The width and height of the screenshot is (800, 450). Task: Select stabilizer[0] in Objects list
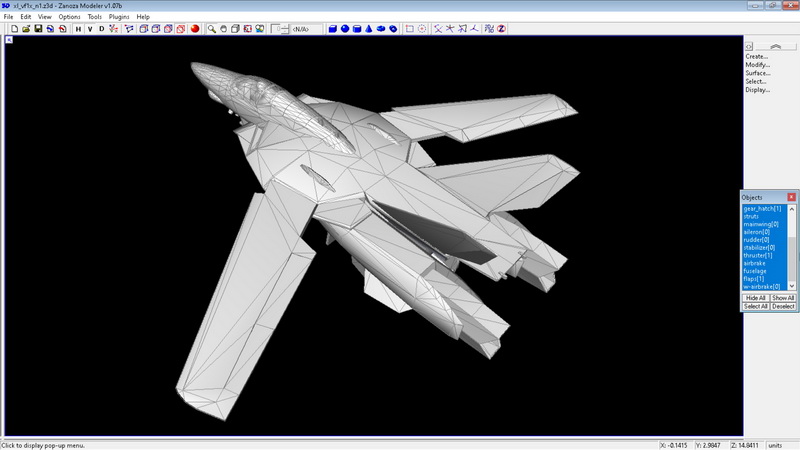[765, 247]
